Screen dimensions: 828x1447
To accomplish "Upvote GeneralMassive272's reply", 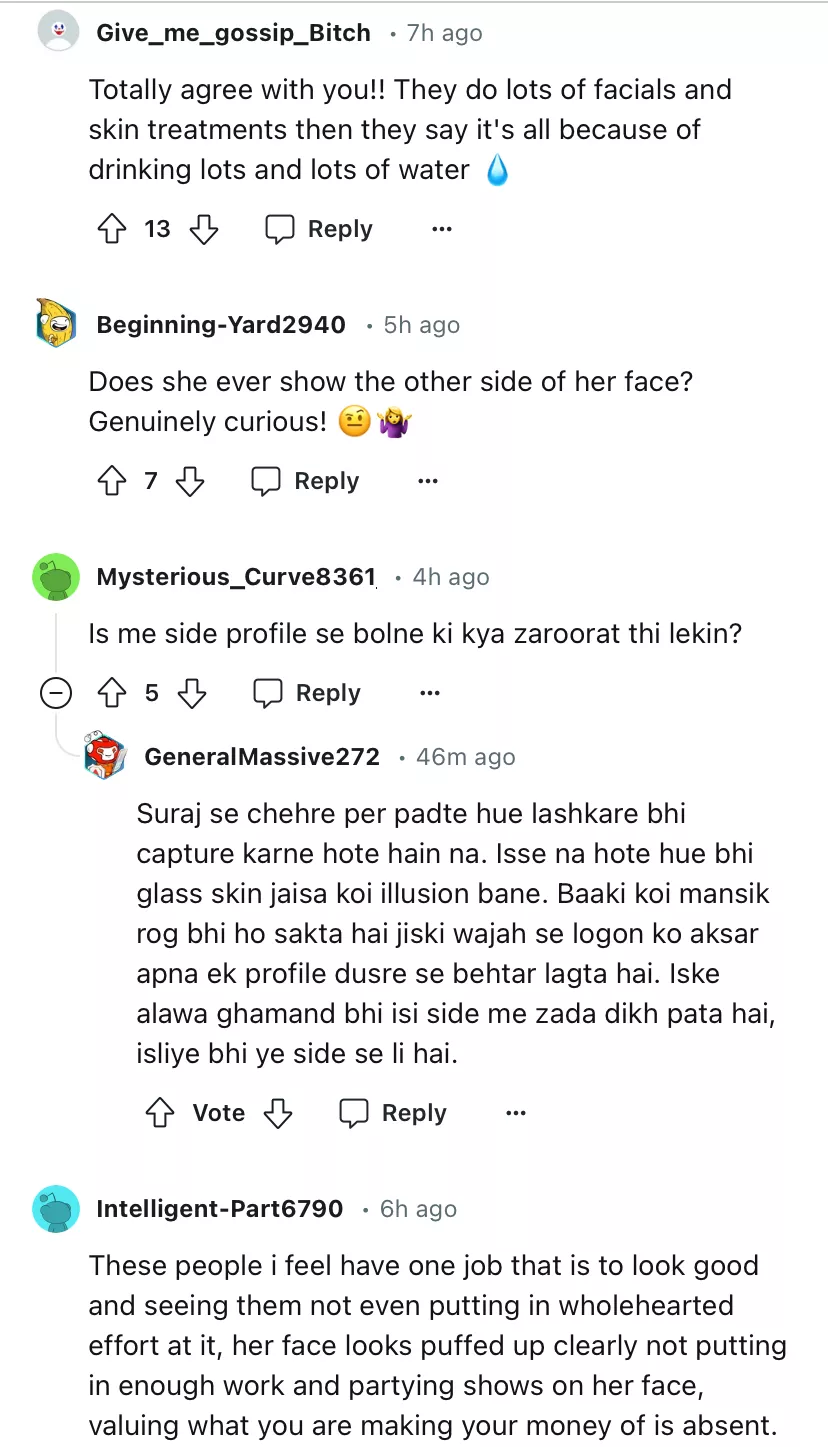I will tap(160, 1113).
